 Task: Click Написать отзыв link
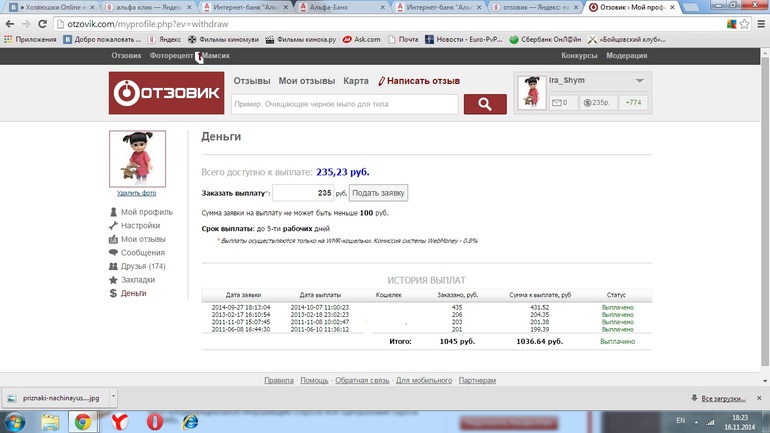pos(419,81)
